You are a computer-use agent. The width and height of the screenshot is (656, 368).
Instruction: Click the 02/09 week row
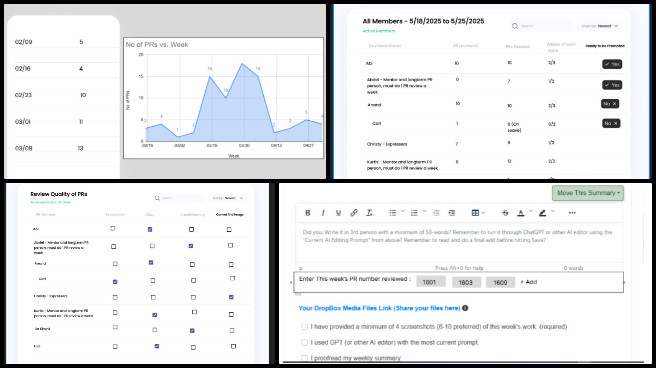pyautogui.click(x=64, y=42)
